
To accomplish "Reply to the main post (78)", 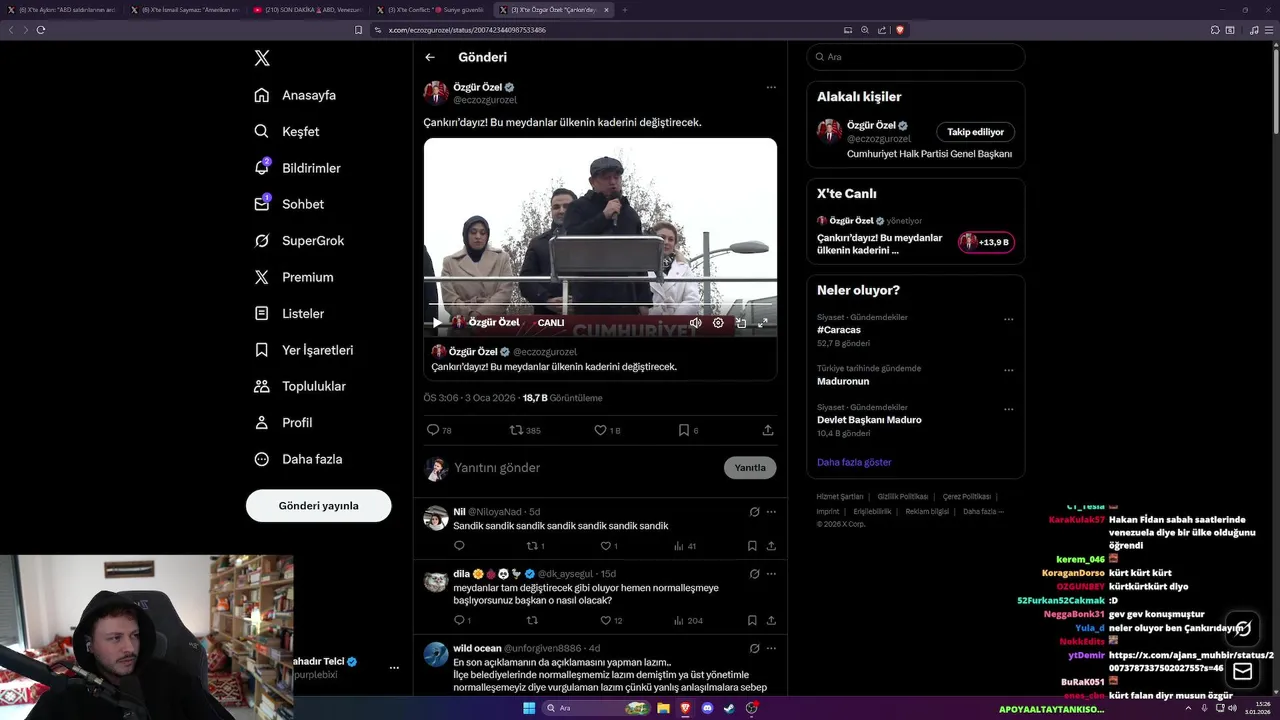I will pyautogui.click(x=439, y=430).
